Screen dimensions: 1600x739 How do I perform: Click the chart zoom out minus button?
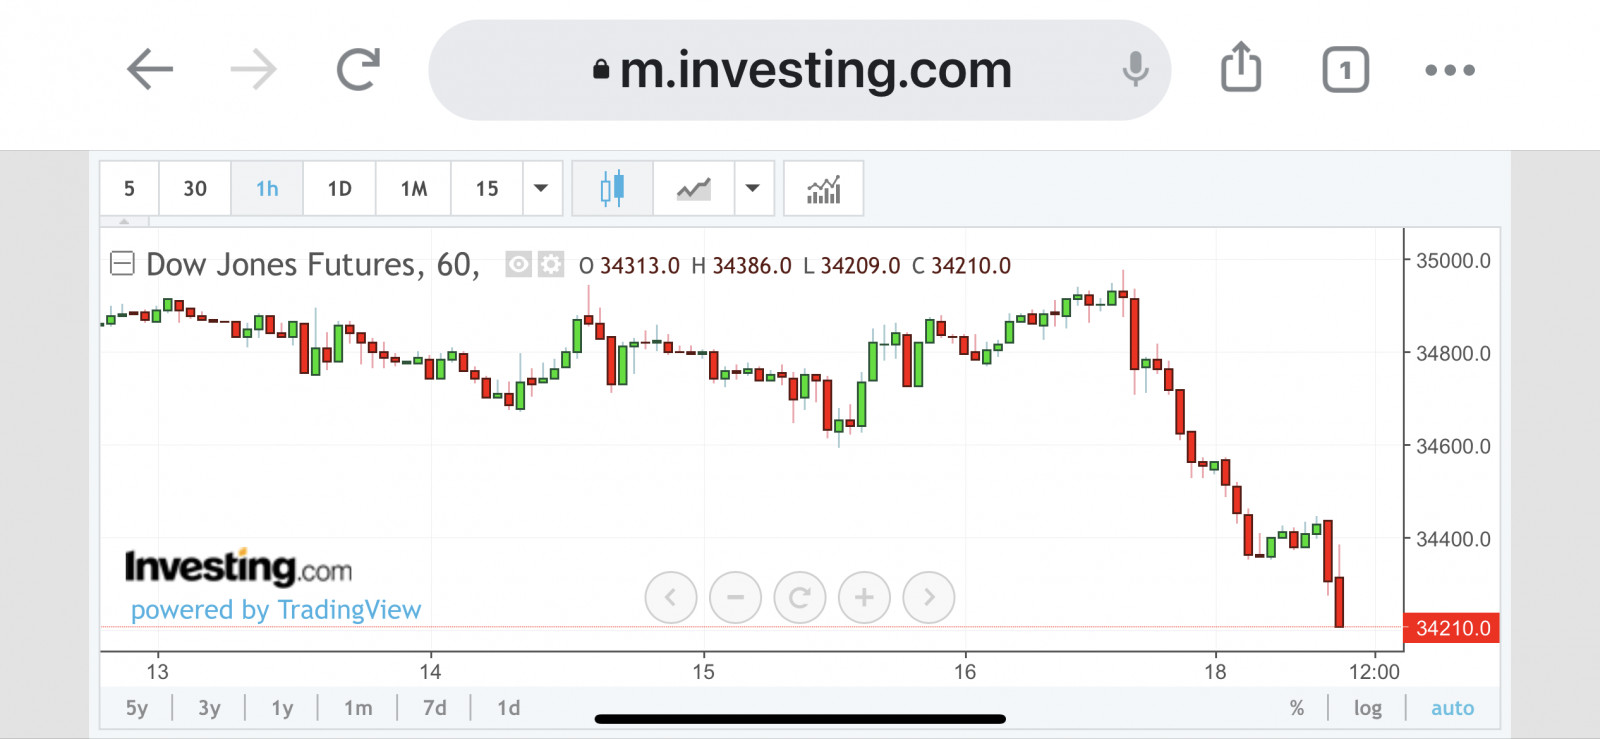[x=735, y=598]
